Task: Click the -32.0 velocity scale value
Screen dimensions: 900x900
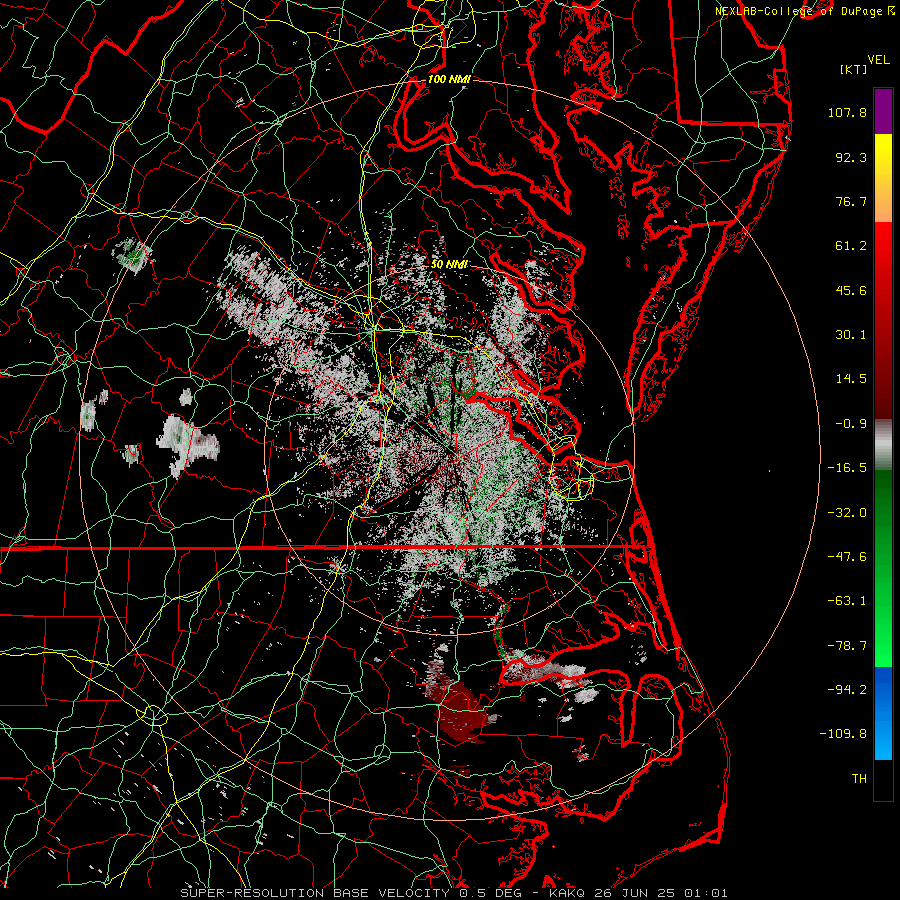Action: [x=847, y=513]
